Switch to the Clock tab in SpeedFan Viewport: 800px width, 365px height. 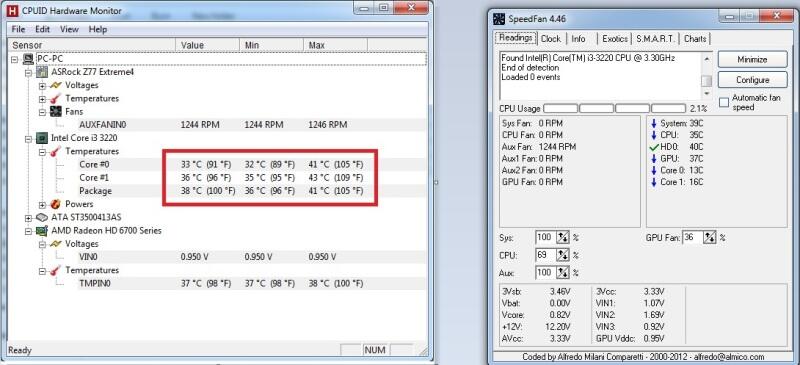coord(551,39)
